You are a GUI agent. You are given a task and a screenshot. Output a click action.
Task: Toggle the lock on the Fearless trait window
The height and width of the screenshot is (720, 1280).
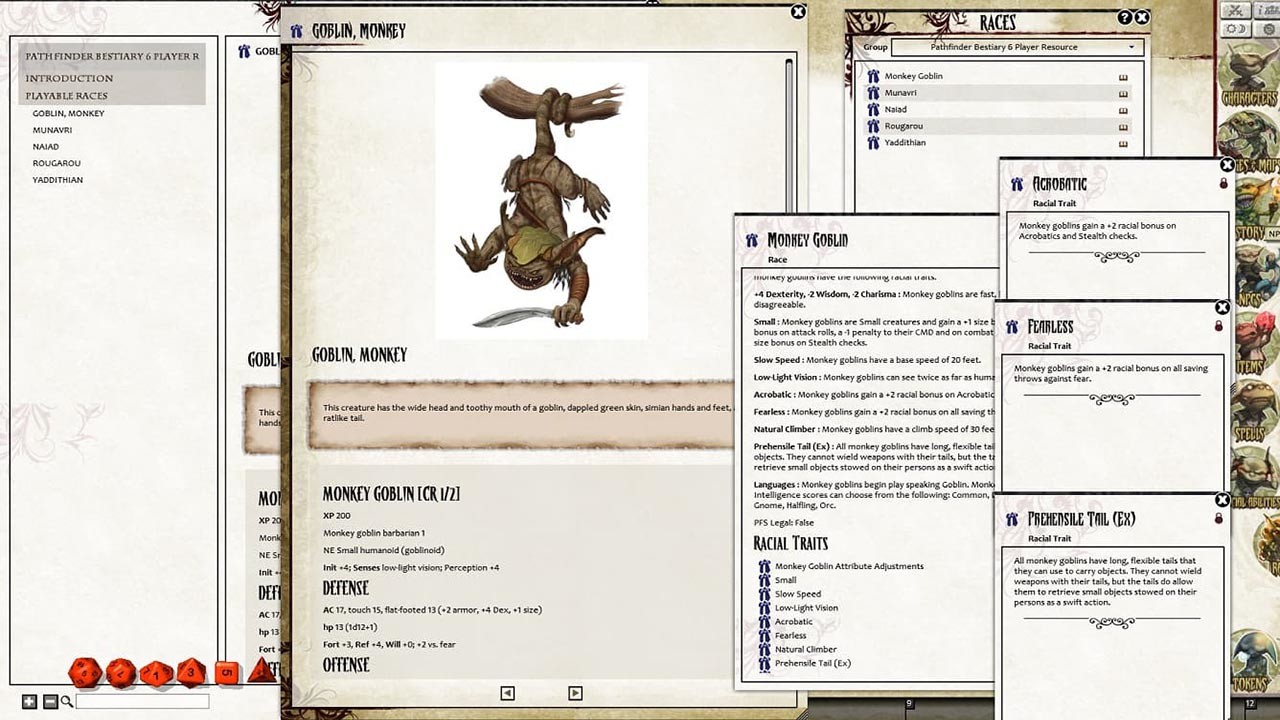point(1219,325)
